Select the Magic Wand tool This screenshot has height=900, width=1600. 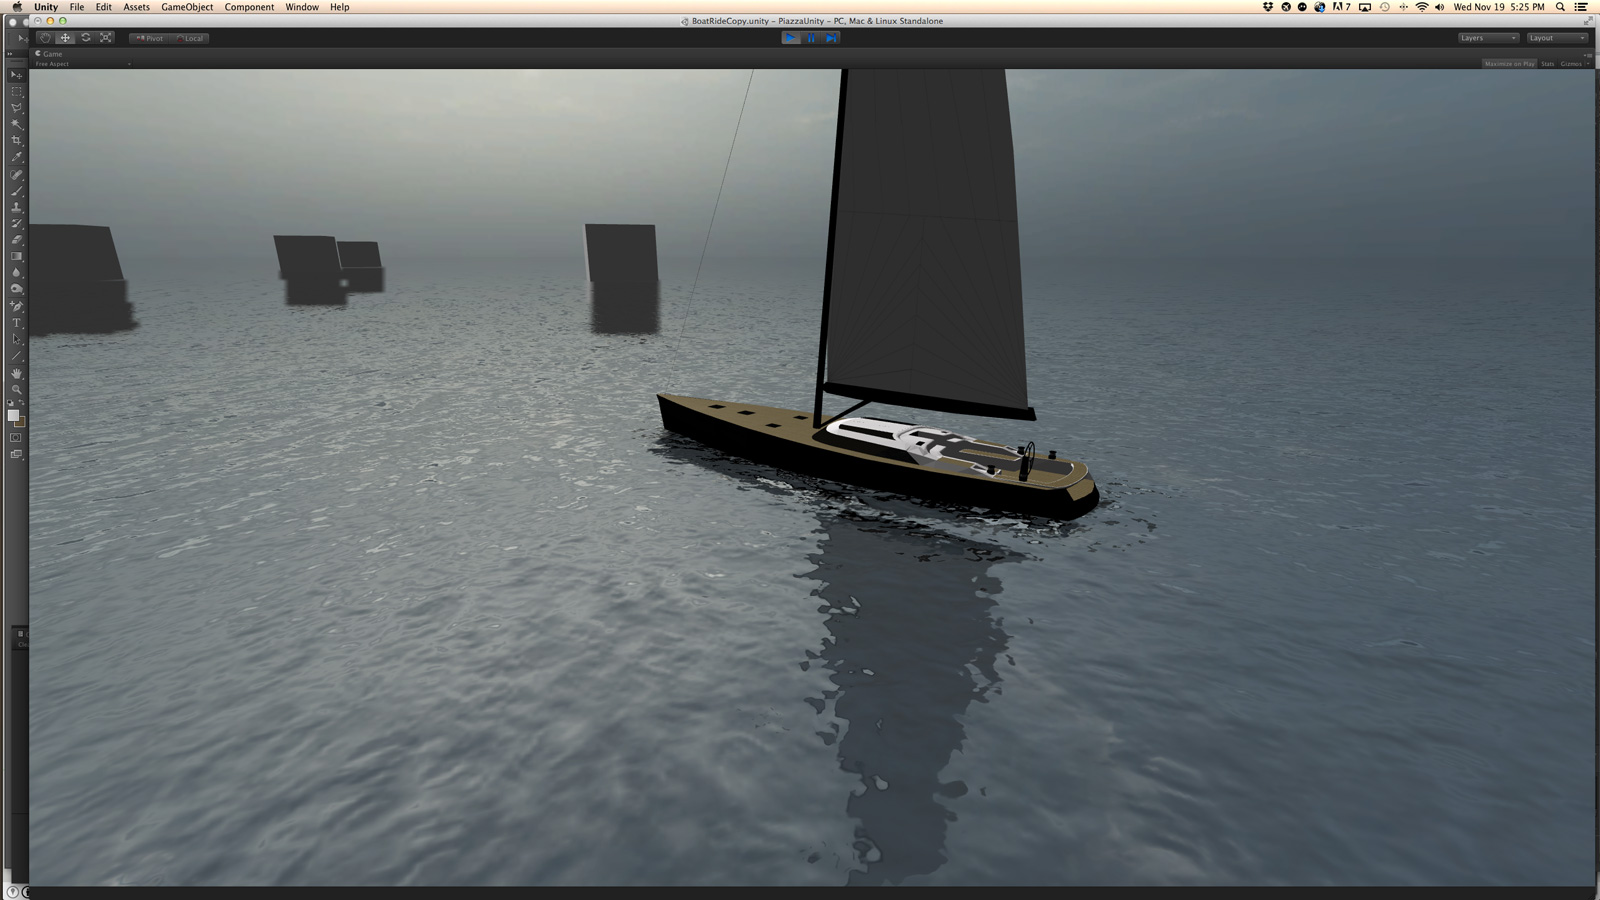pos(16,125)
